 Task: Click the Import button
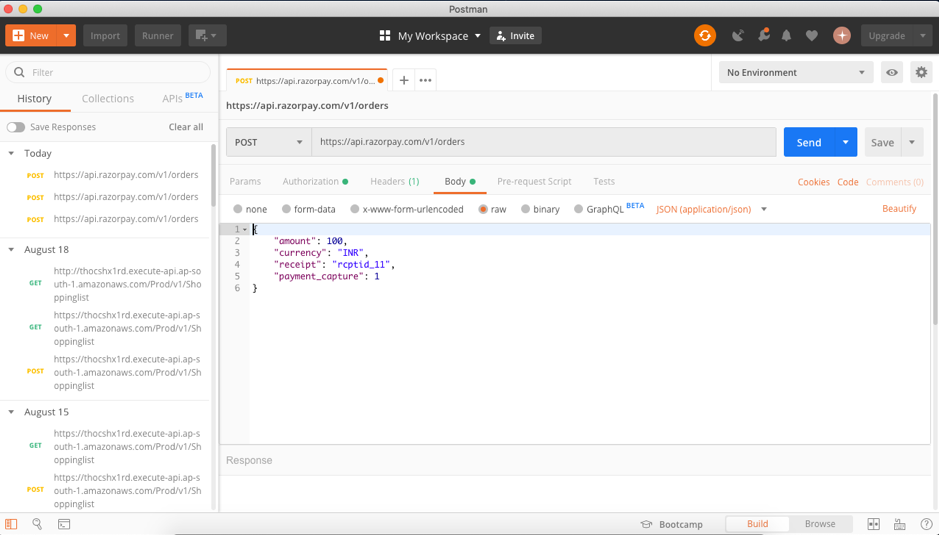pyautogui.click(x=105, y=35)
